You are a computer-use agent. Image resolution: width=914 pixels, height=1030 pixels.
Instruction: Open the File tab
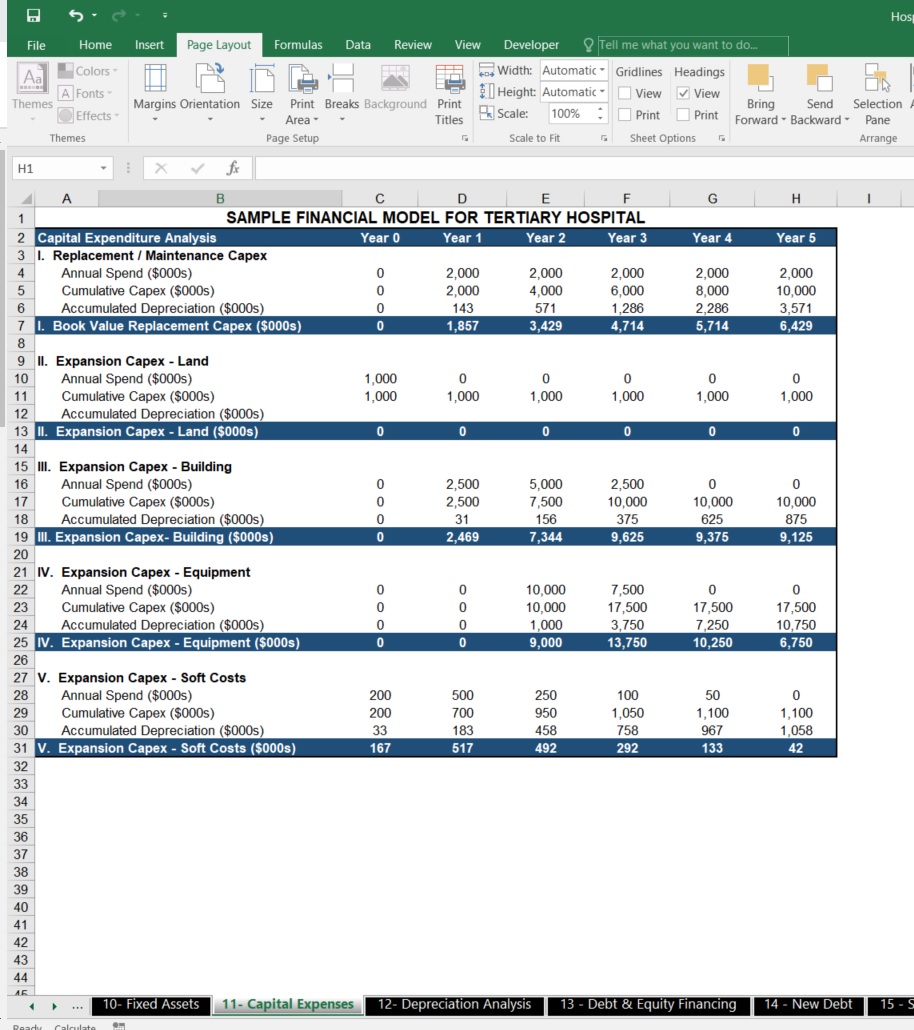click(x=36, y=45)
